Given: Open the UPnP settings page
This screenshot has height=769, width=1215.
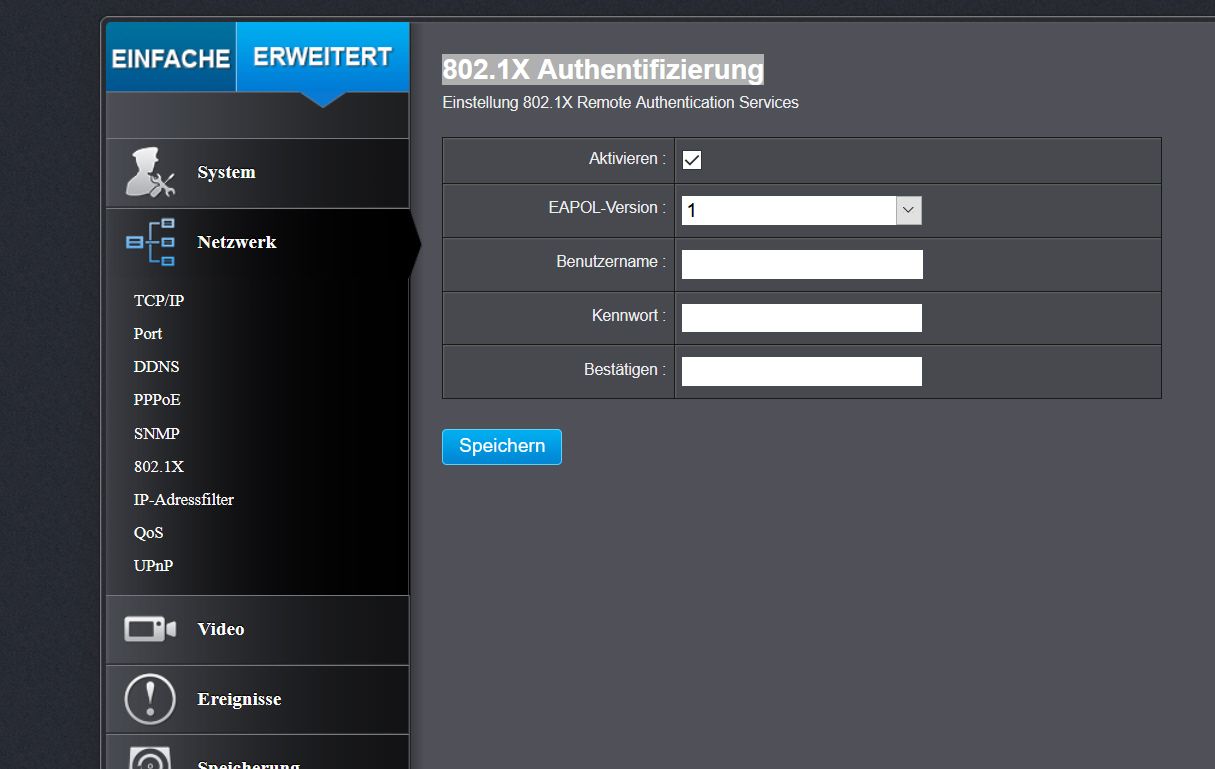Looking at the screenshot, I should click(154, 566).
